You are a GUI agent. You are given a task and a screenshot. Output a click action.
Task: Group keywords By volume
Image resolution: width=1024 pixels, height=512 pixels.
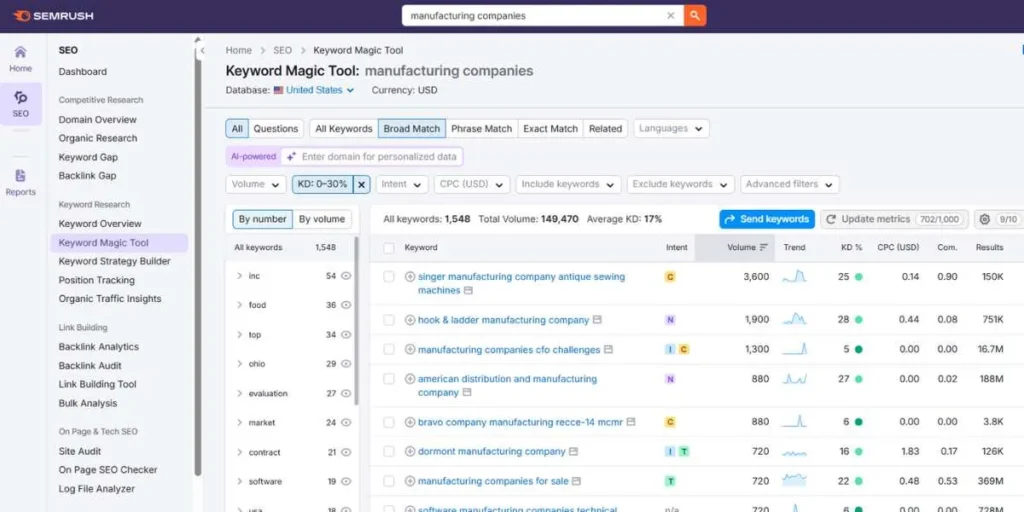[322, 219]
